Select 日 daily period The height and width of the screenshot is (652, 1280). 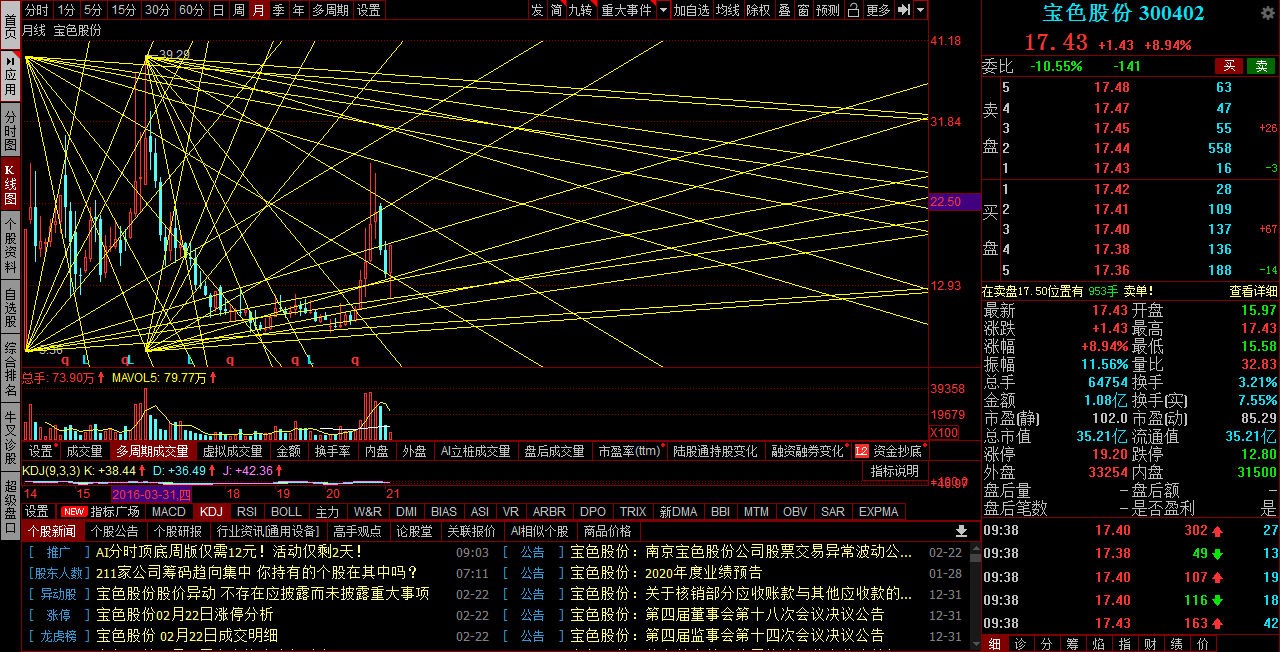pos(219,10)
